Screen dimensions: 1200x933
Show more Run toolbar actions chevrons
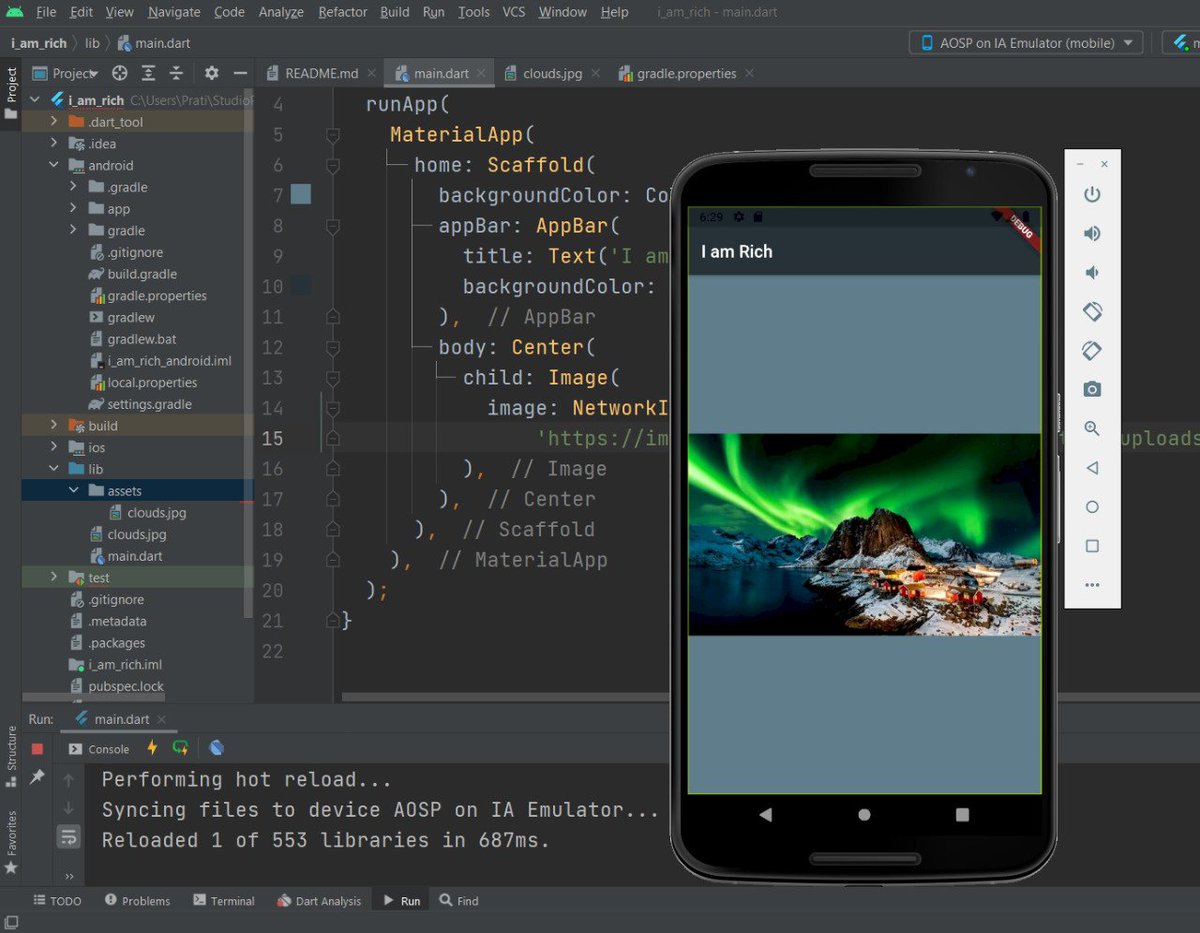coord(68,877)
